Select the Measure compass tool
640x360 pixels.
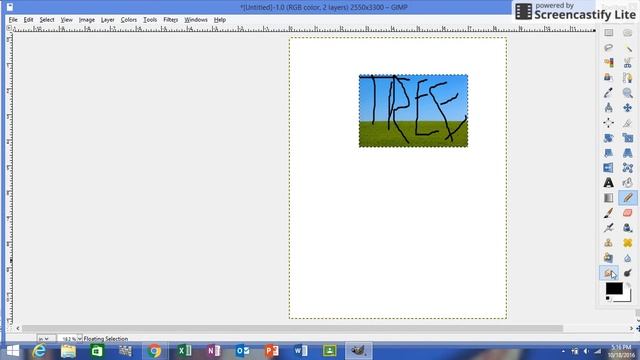pyautogui.click(x=609, y=108)
